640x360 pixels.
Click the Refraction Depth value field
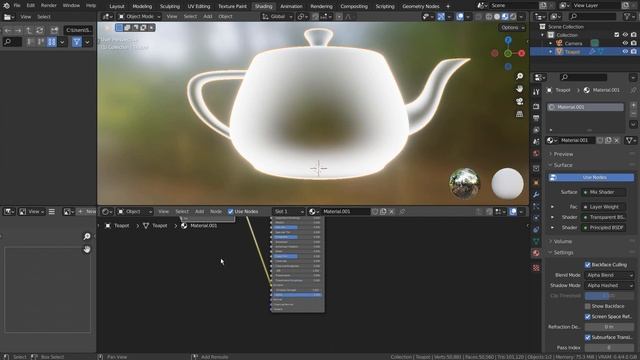tap(609, 327)
